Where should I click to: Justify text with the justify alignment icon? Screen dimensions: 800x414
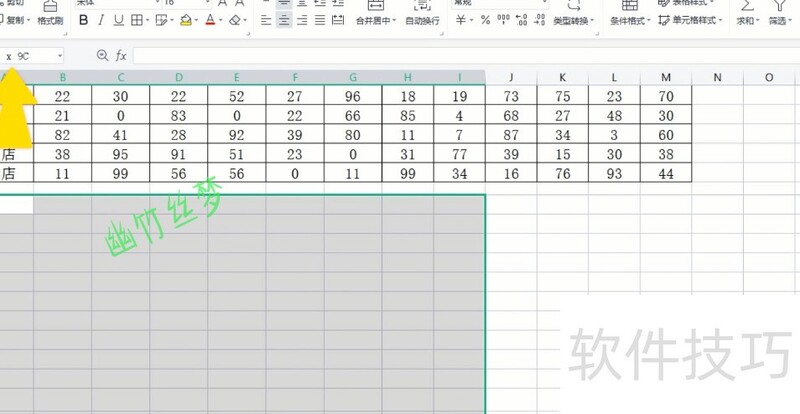coord(320,20)
